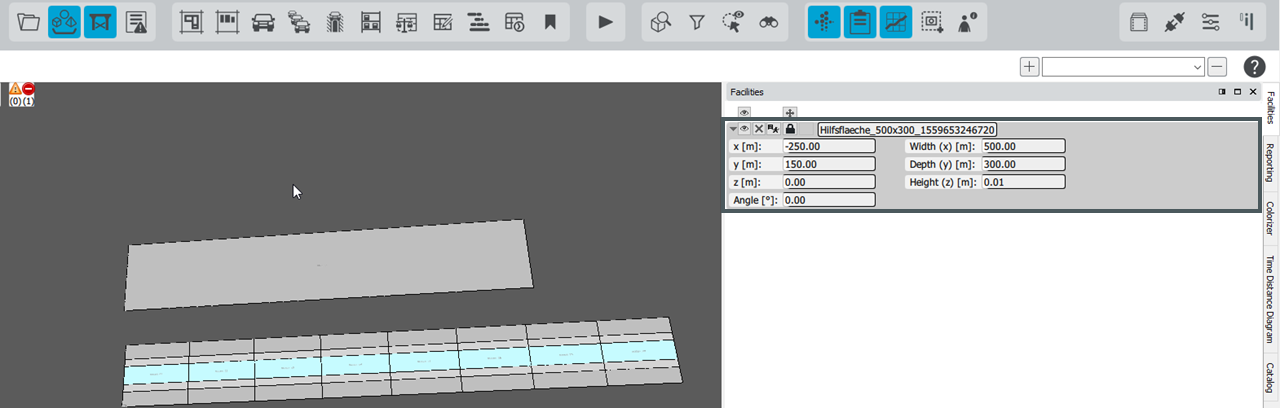Image resolution: width=1280 pixels, height=408 pixels.
Task: Click the document with warning icon
Action: 137,22
